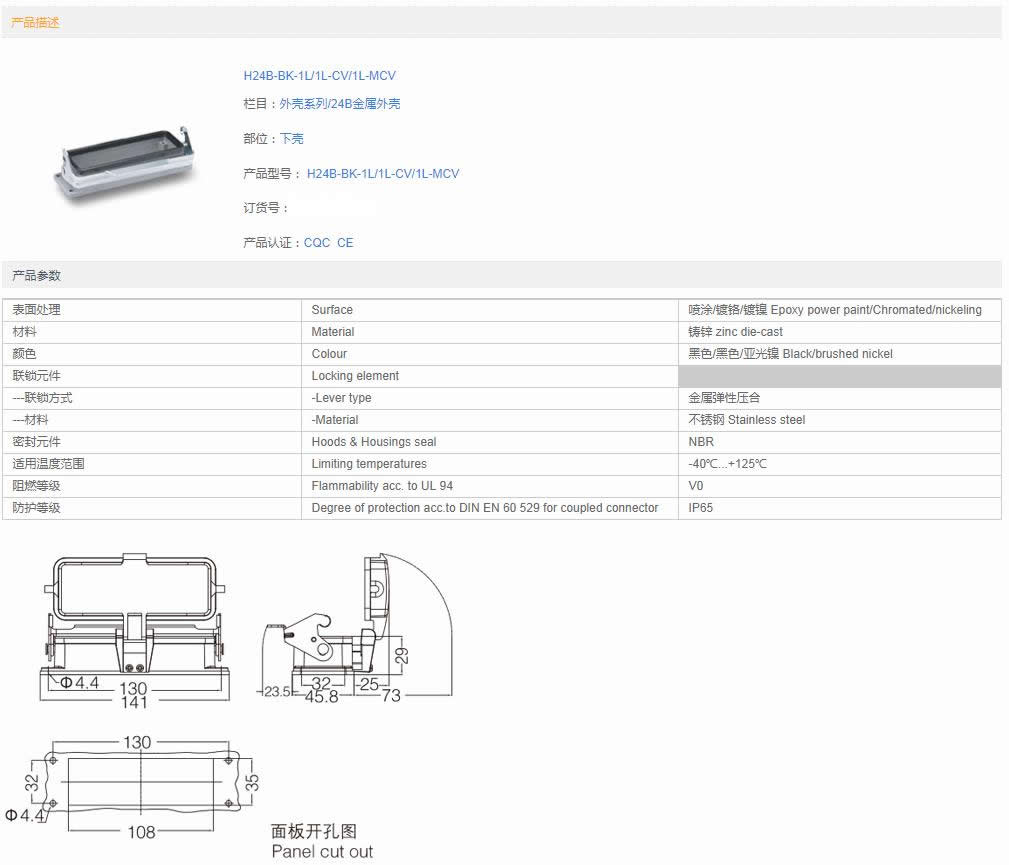Select the NBR seal value cell
The image size is (1009, 865).
(x=701, y=442)
